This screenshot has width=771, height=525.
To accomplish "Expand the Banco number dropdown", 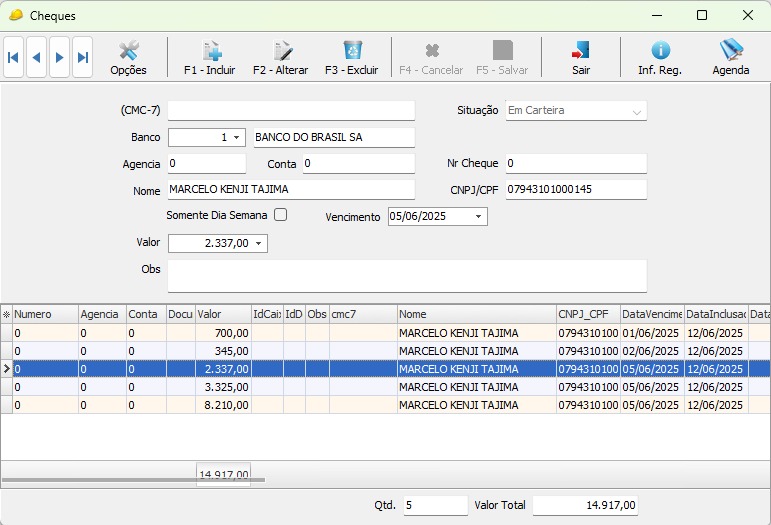I will (x=237, y=137).
